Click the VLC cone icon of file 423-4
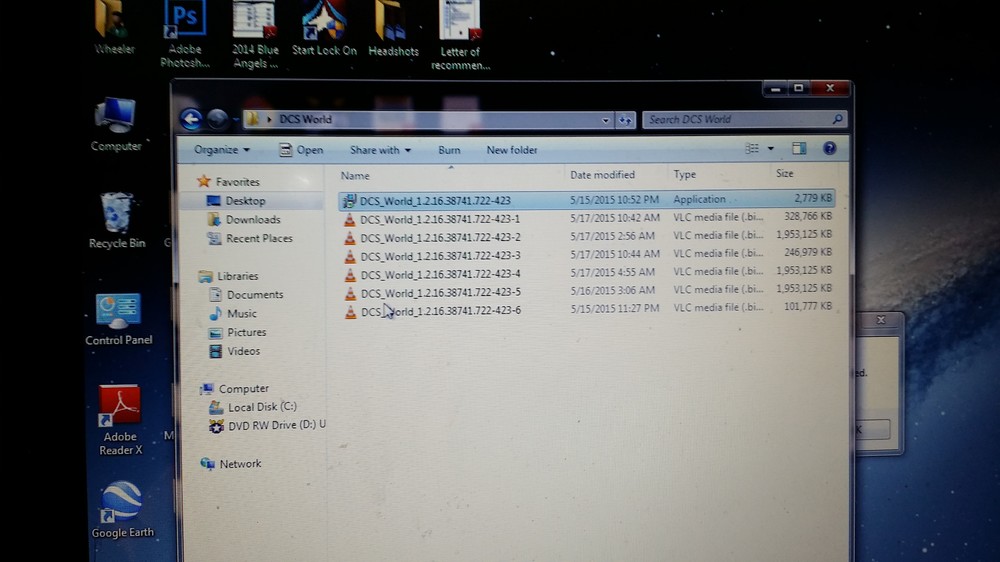The width and height of the screenshot is (1000, 562). [350, 274]
